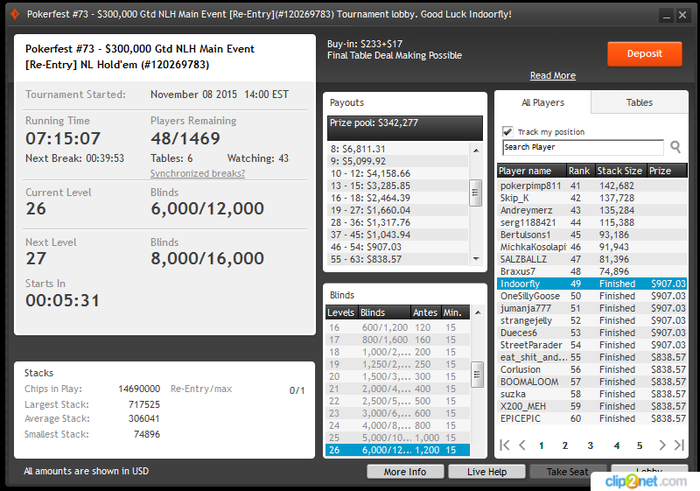The image size is (700, 491).
Task: Go to next page of player list
Action: (x=662, y=445)
